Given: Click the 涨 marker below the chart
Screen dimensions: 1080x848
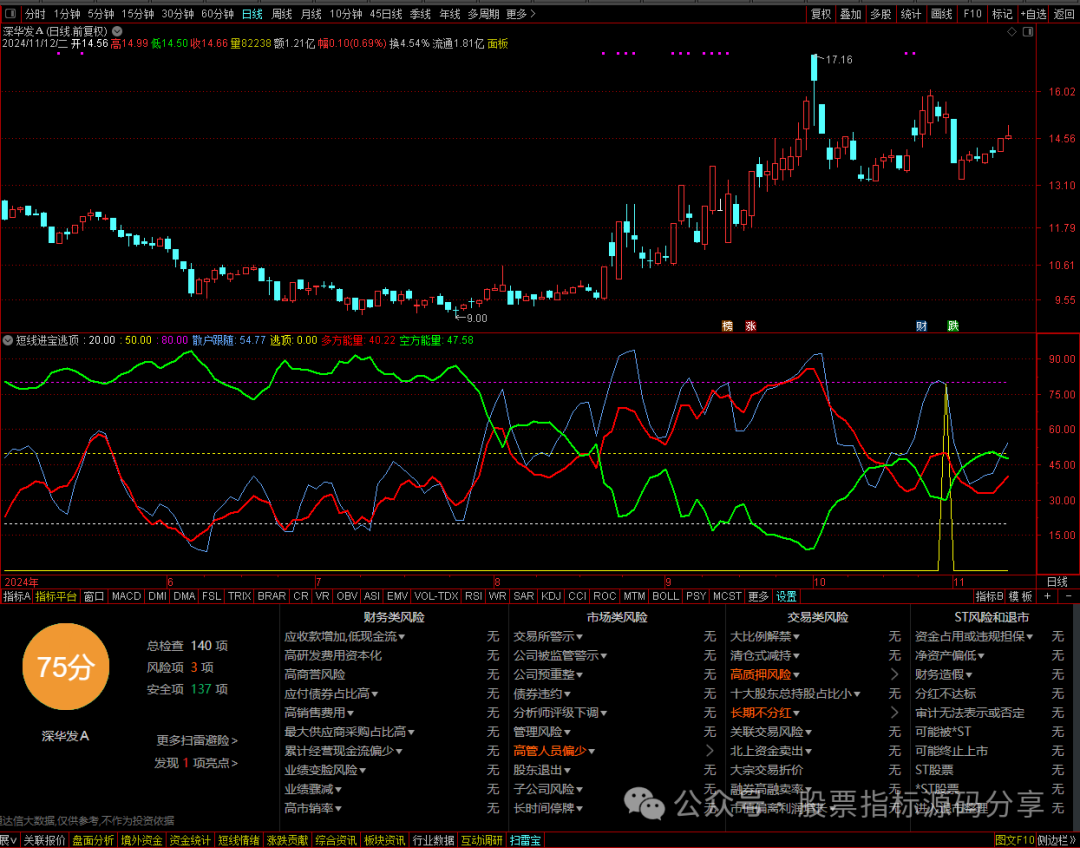Looking at the screenshot, I should 750,326.
